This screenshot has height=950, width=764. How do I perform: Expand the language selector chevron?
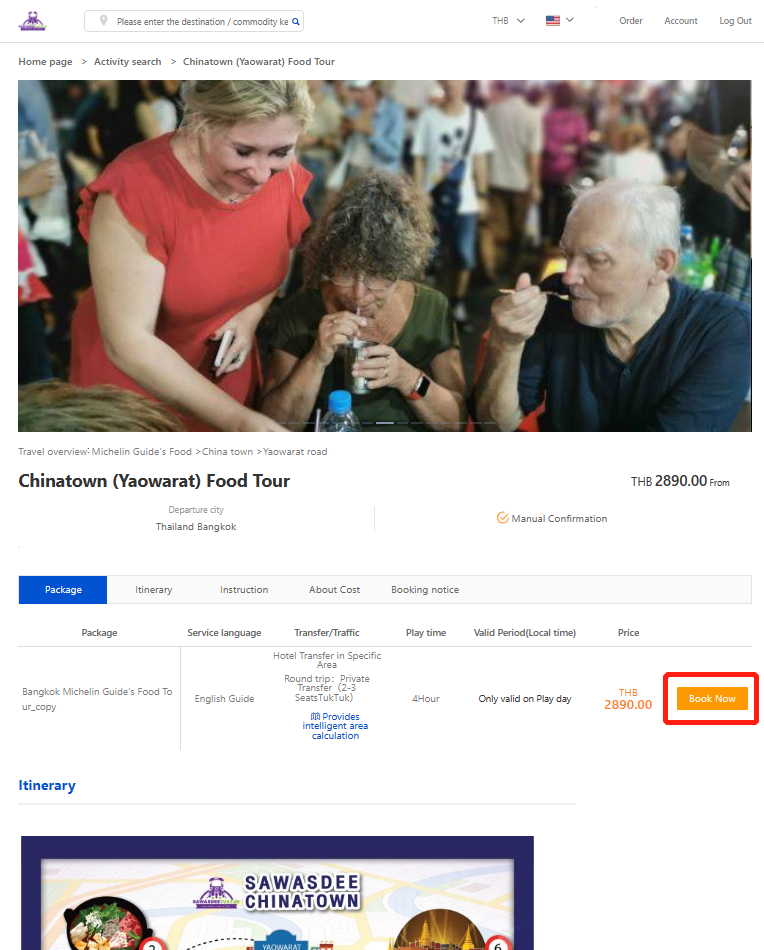[570, 20]
